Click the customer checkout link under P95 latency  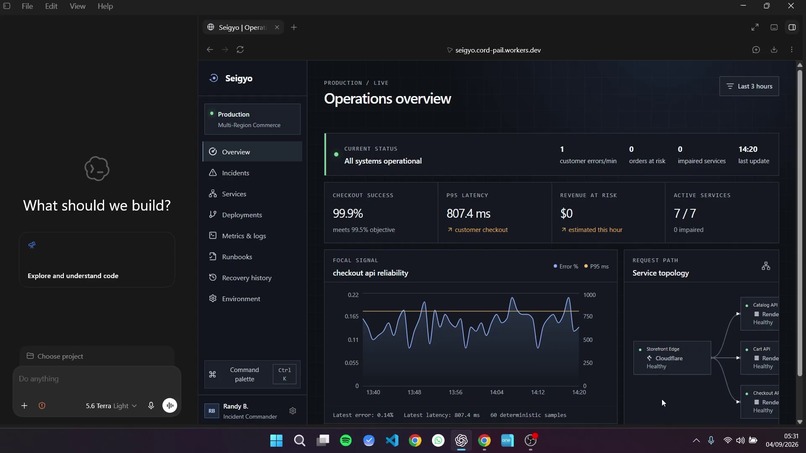pyautogui.click(x=477, y=230)
